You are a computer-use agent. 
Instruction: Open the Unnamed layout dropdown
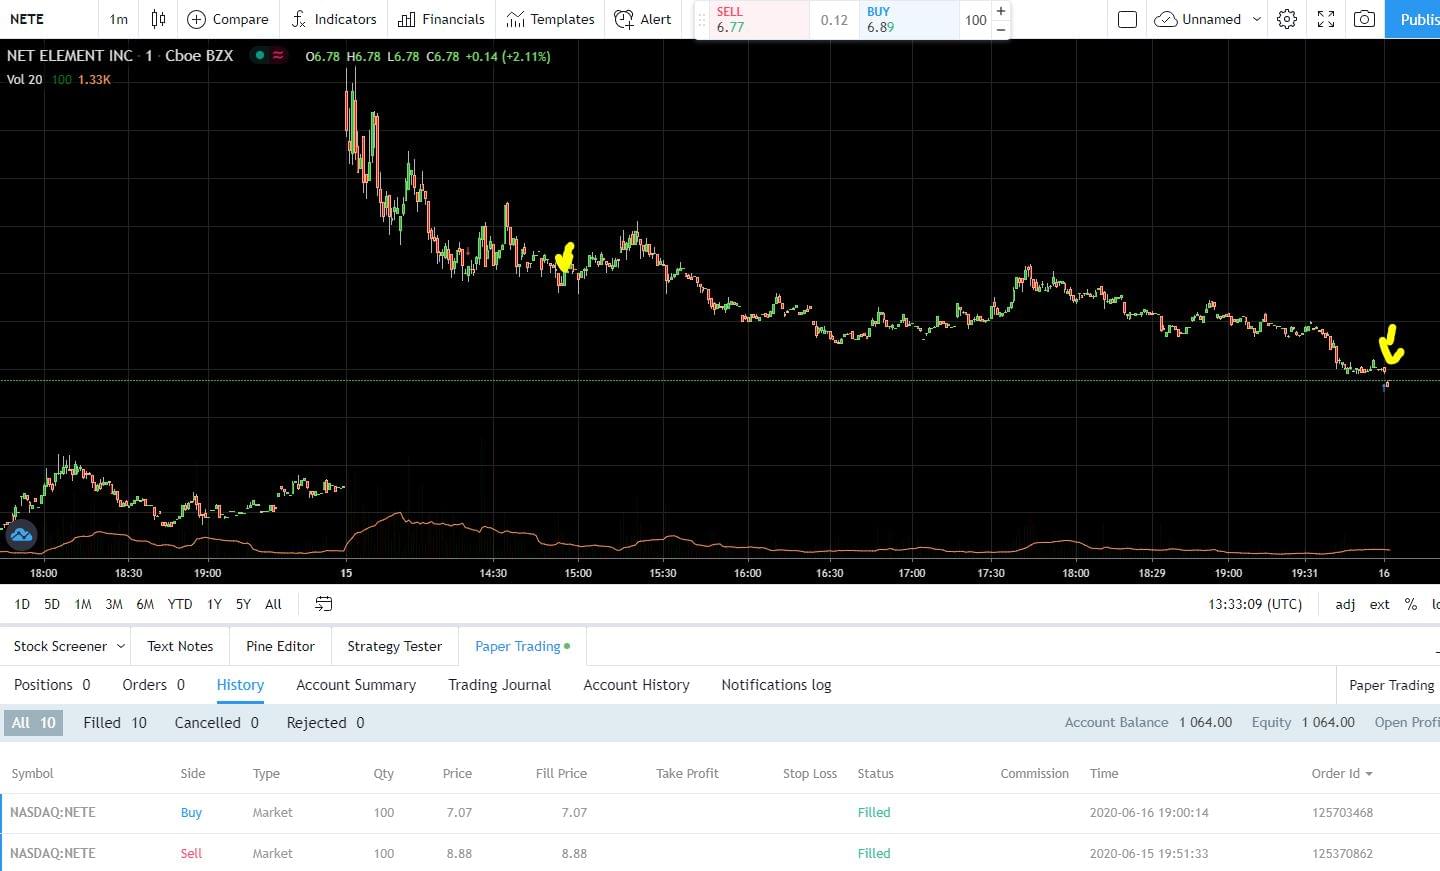pyautogui.click(x=1257, y=19)
